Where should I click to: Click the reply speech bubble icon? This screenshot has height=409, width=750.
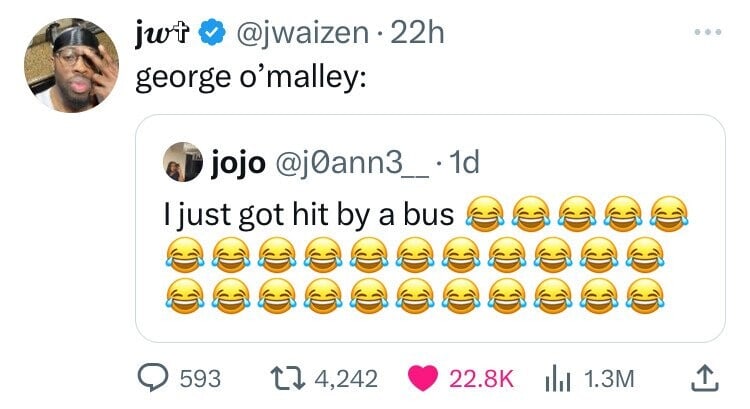point(153,378)
